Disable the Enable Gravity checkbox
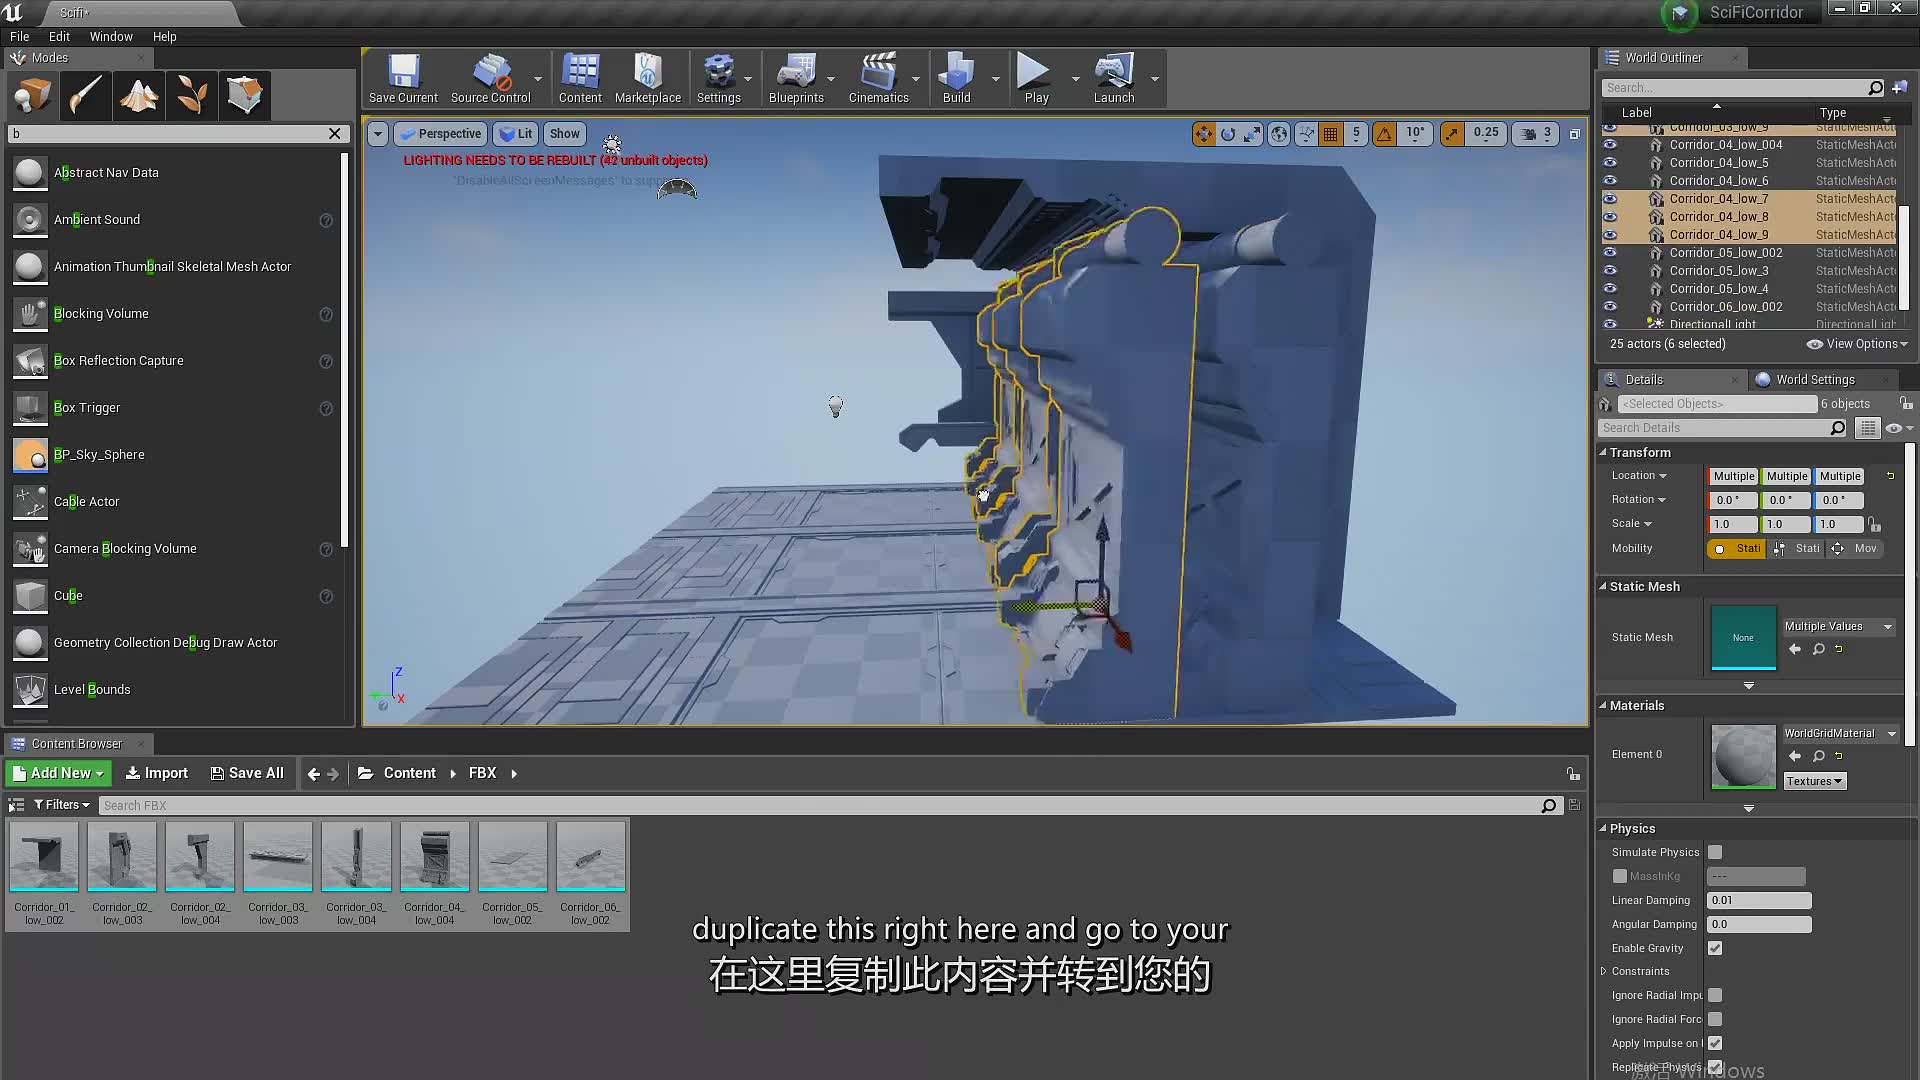 click(1715, 948)
